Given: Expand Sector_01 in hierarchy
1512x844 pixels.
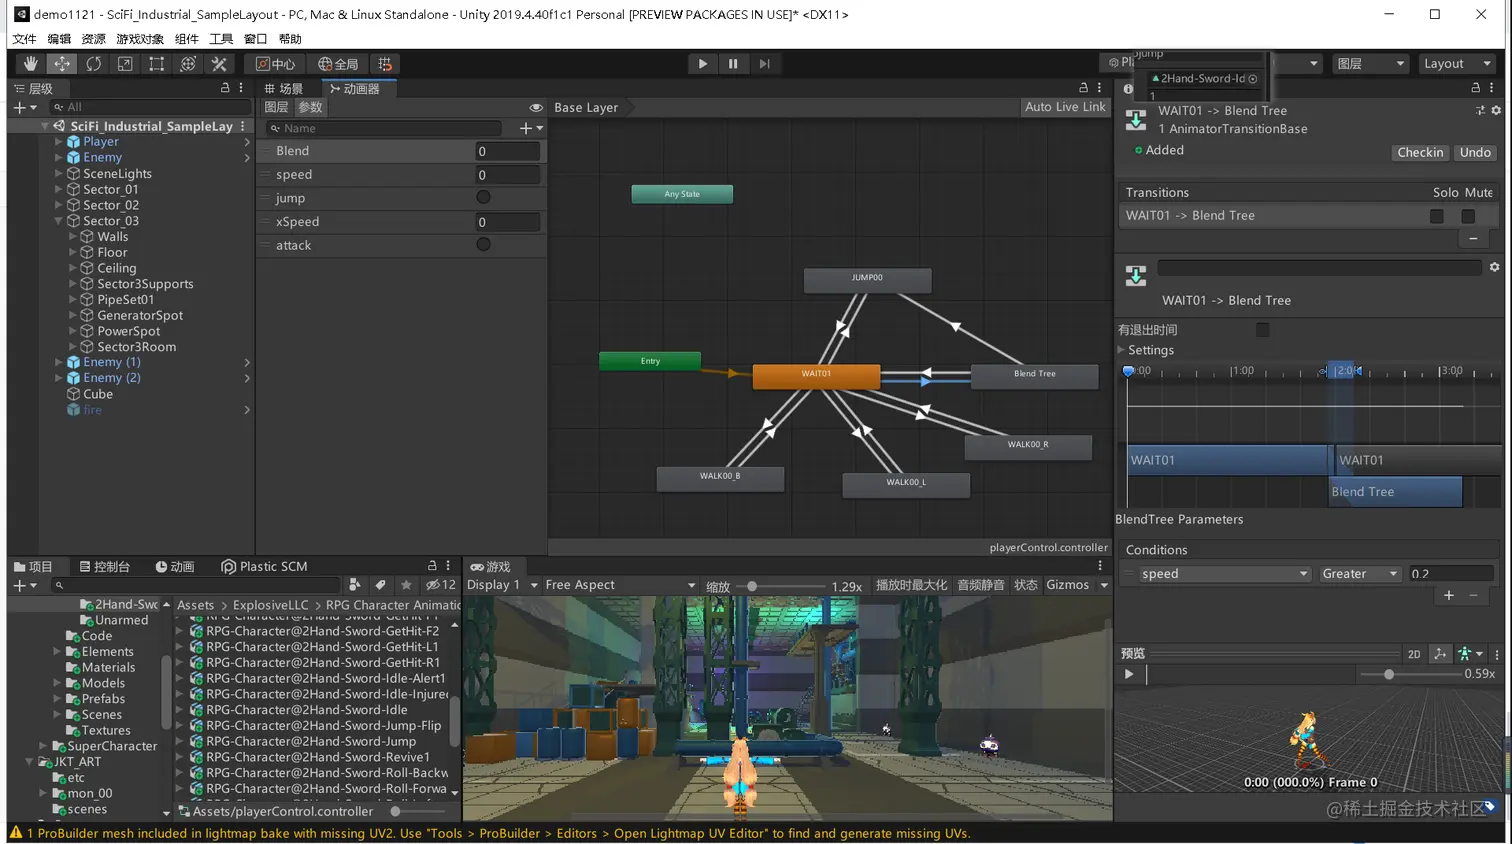Looking at the screenshot, I should coord(58,189).
